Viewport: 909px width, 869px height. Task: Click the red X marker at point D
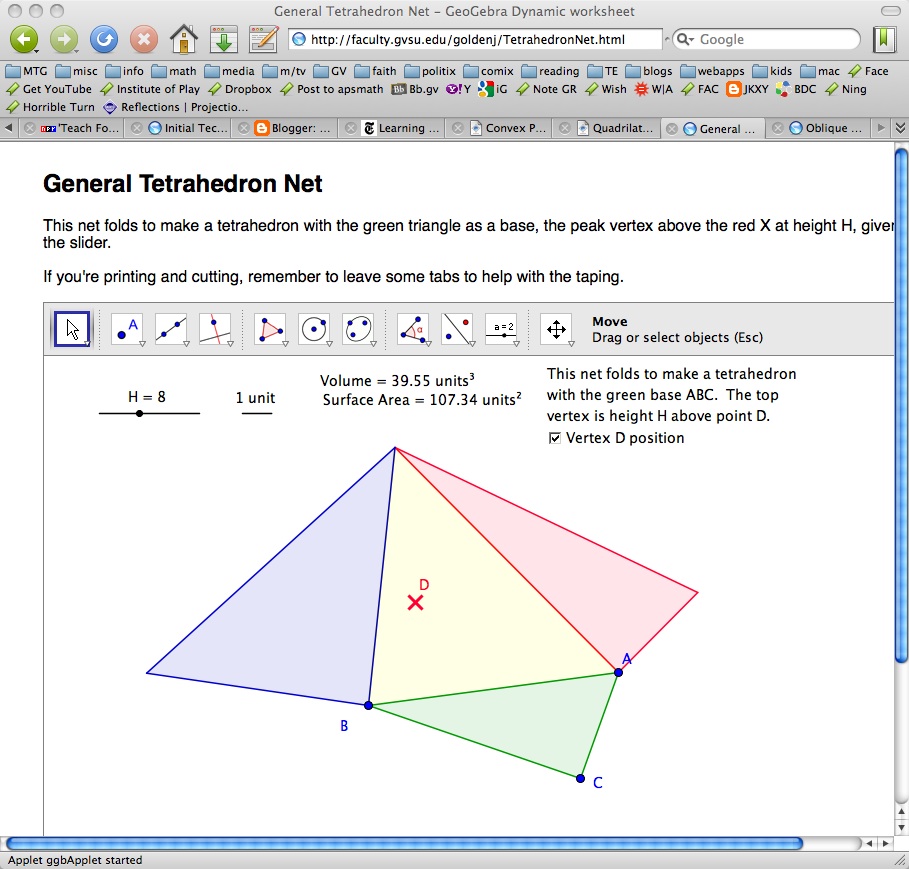click(x=415, y=603)
